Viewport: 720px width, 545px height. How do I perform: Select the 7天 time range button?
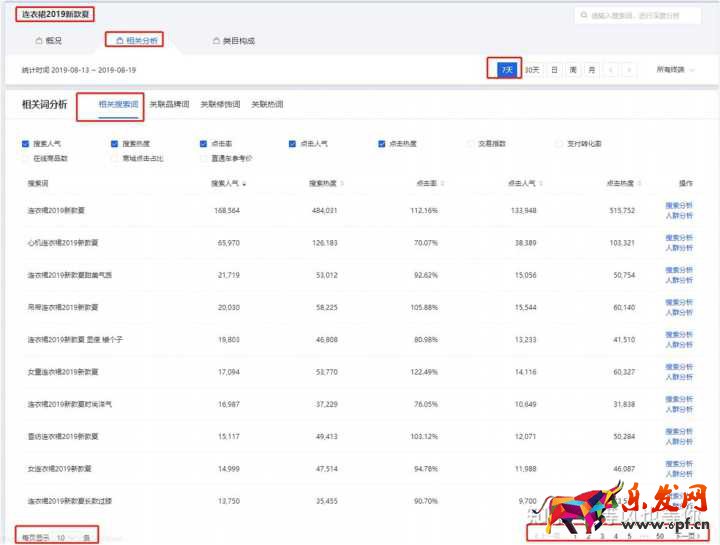click(x=507, y=69)
